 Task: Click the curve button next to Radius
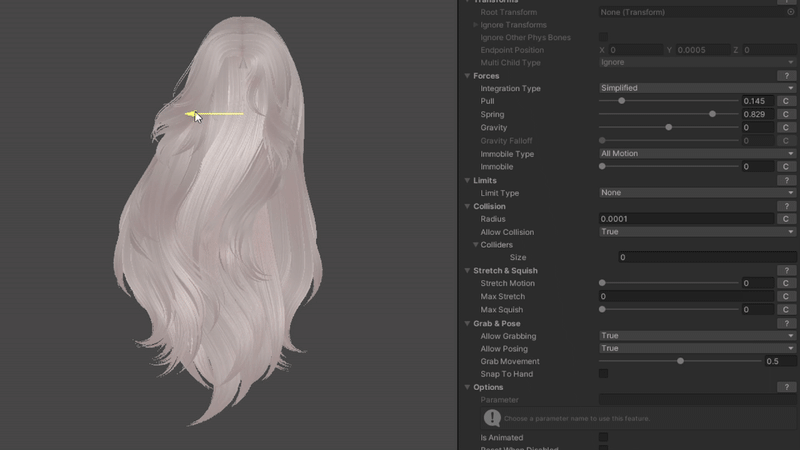click(x=786, y=219)
